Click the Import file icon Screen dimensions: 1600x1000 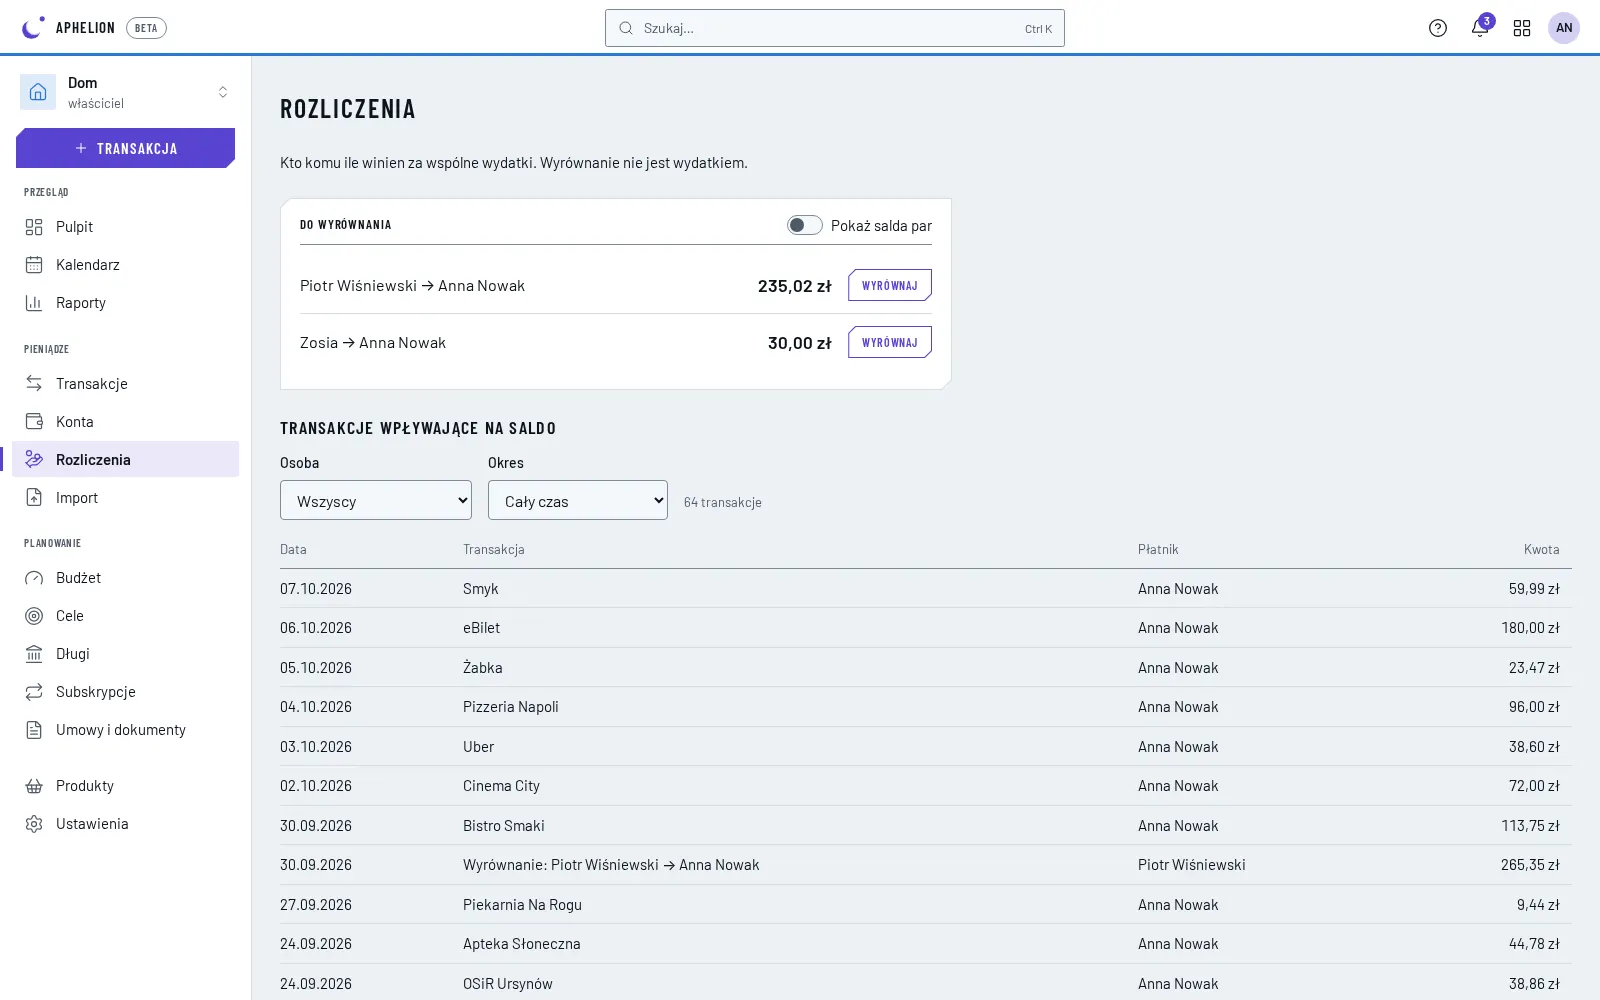click(34, 498)
